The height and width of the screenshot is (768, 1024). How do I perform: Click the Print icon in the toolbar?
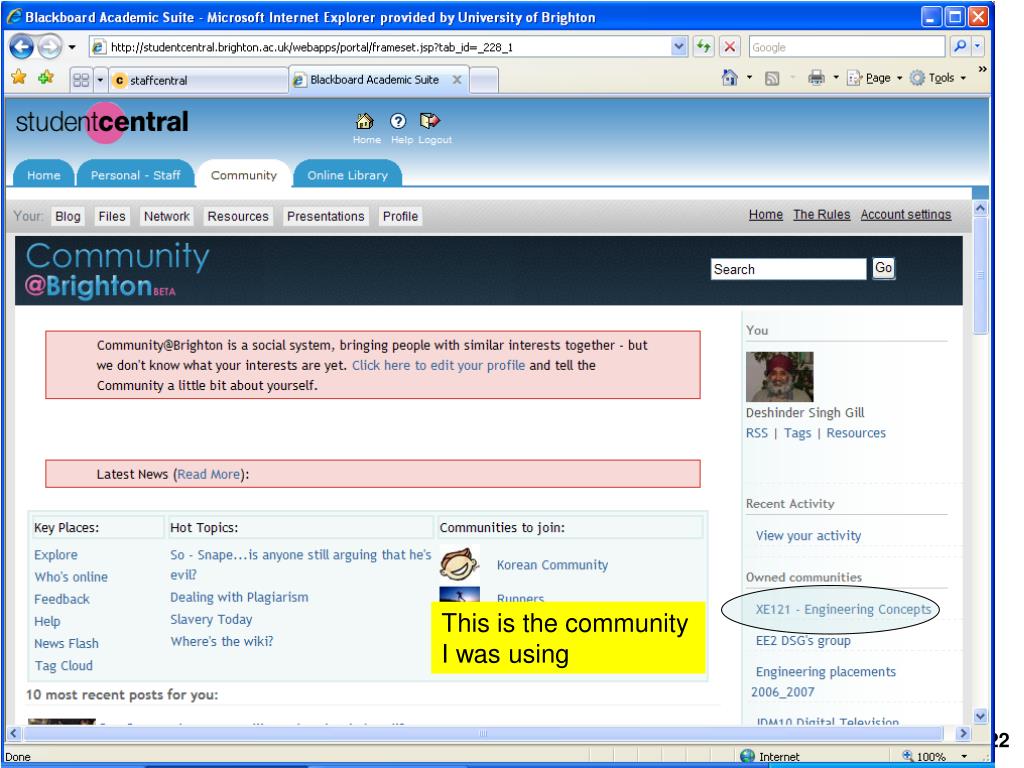pyautogui.click(x=816, y=78)
